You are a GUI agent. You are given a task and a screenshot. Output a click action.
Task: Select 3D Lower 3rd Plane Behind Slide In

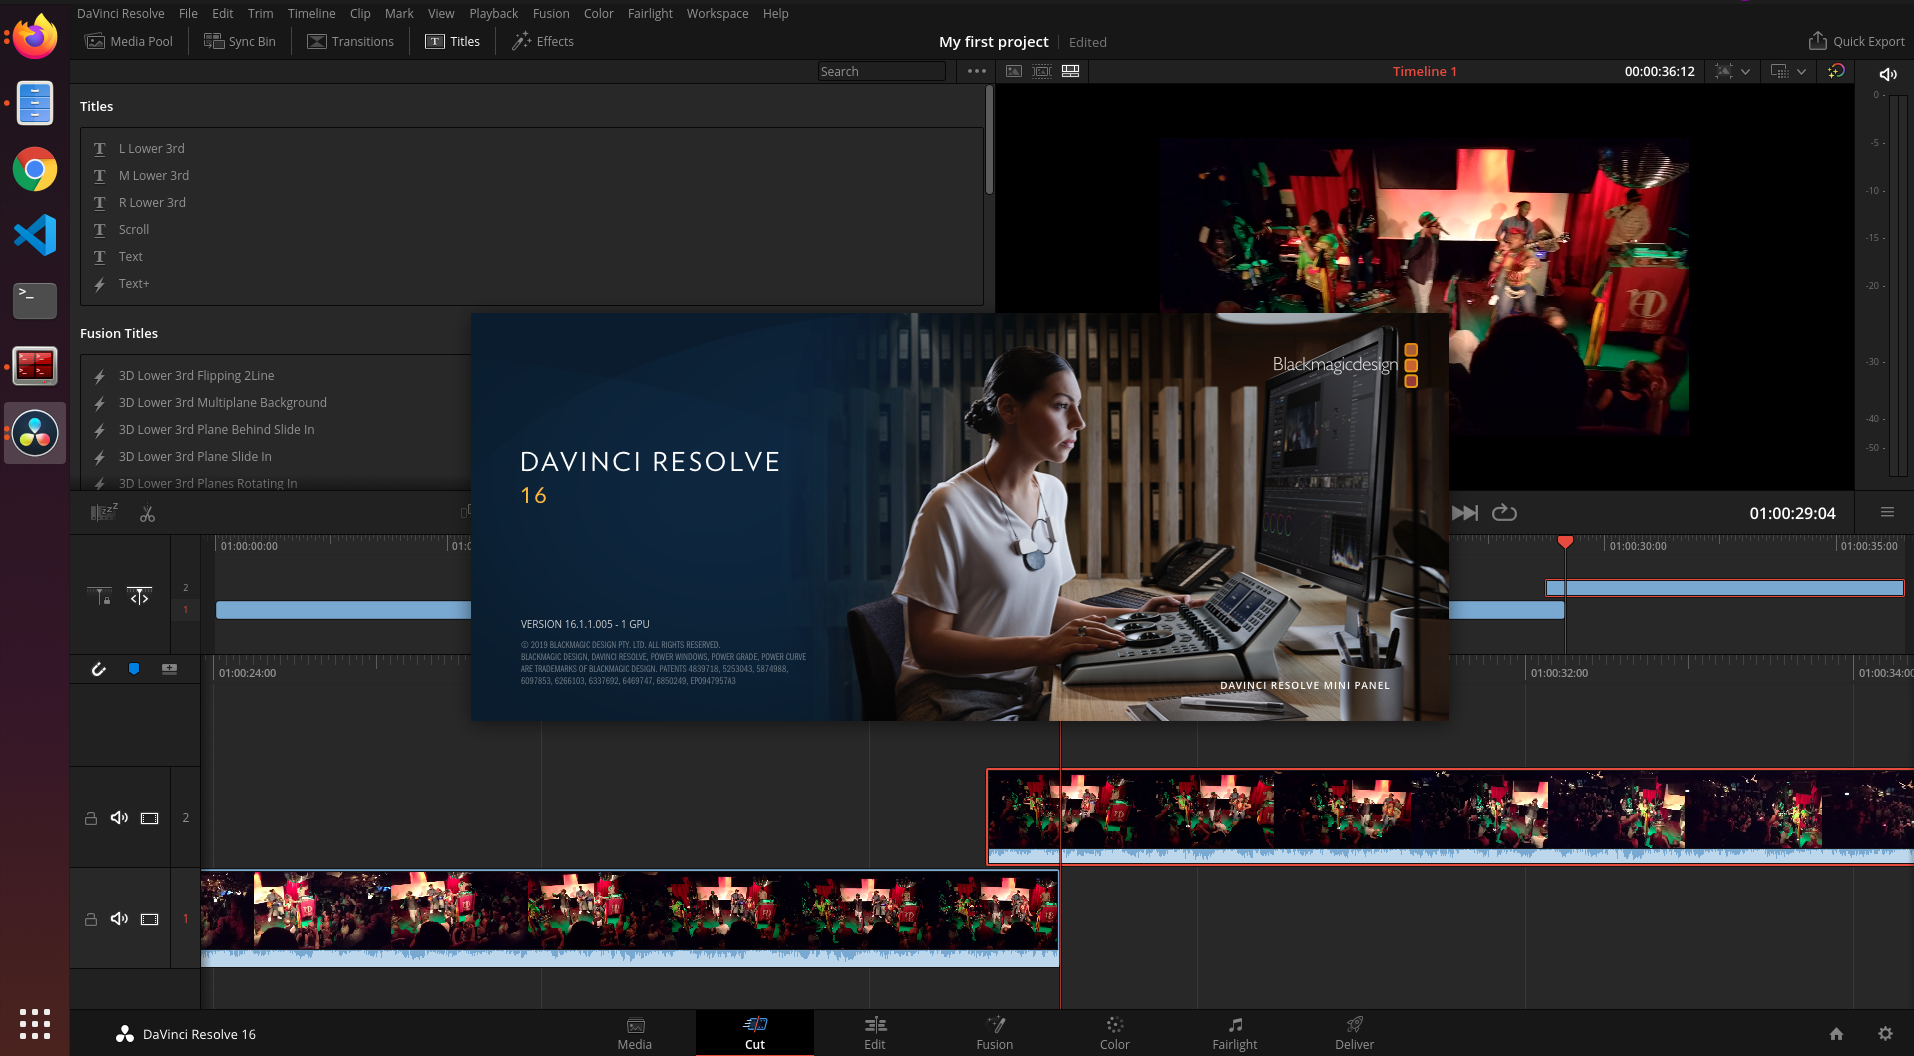click(216, 429)
